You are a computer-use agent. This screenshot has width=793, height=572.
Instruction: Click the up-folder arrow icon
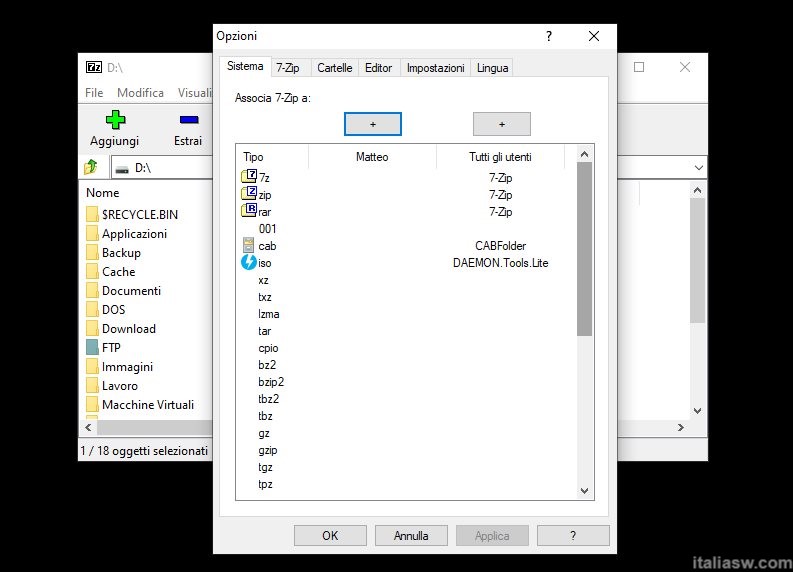(91, 167)
